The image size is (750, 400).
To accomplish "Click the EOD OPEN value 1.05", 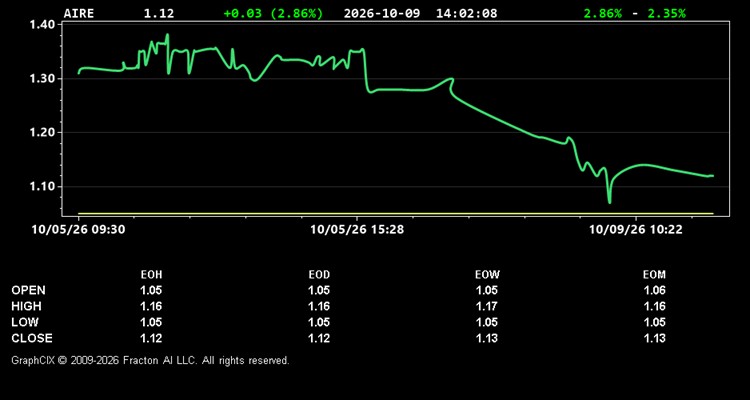I will (319, 290).
